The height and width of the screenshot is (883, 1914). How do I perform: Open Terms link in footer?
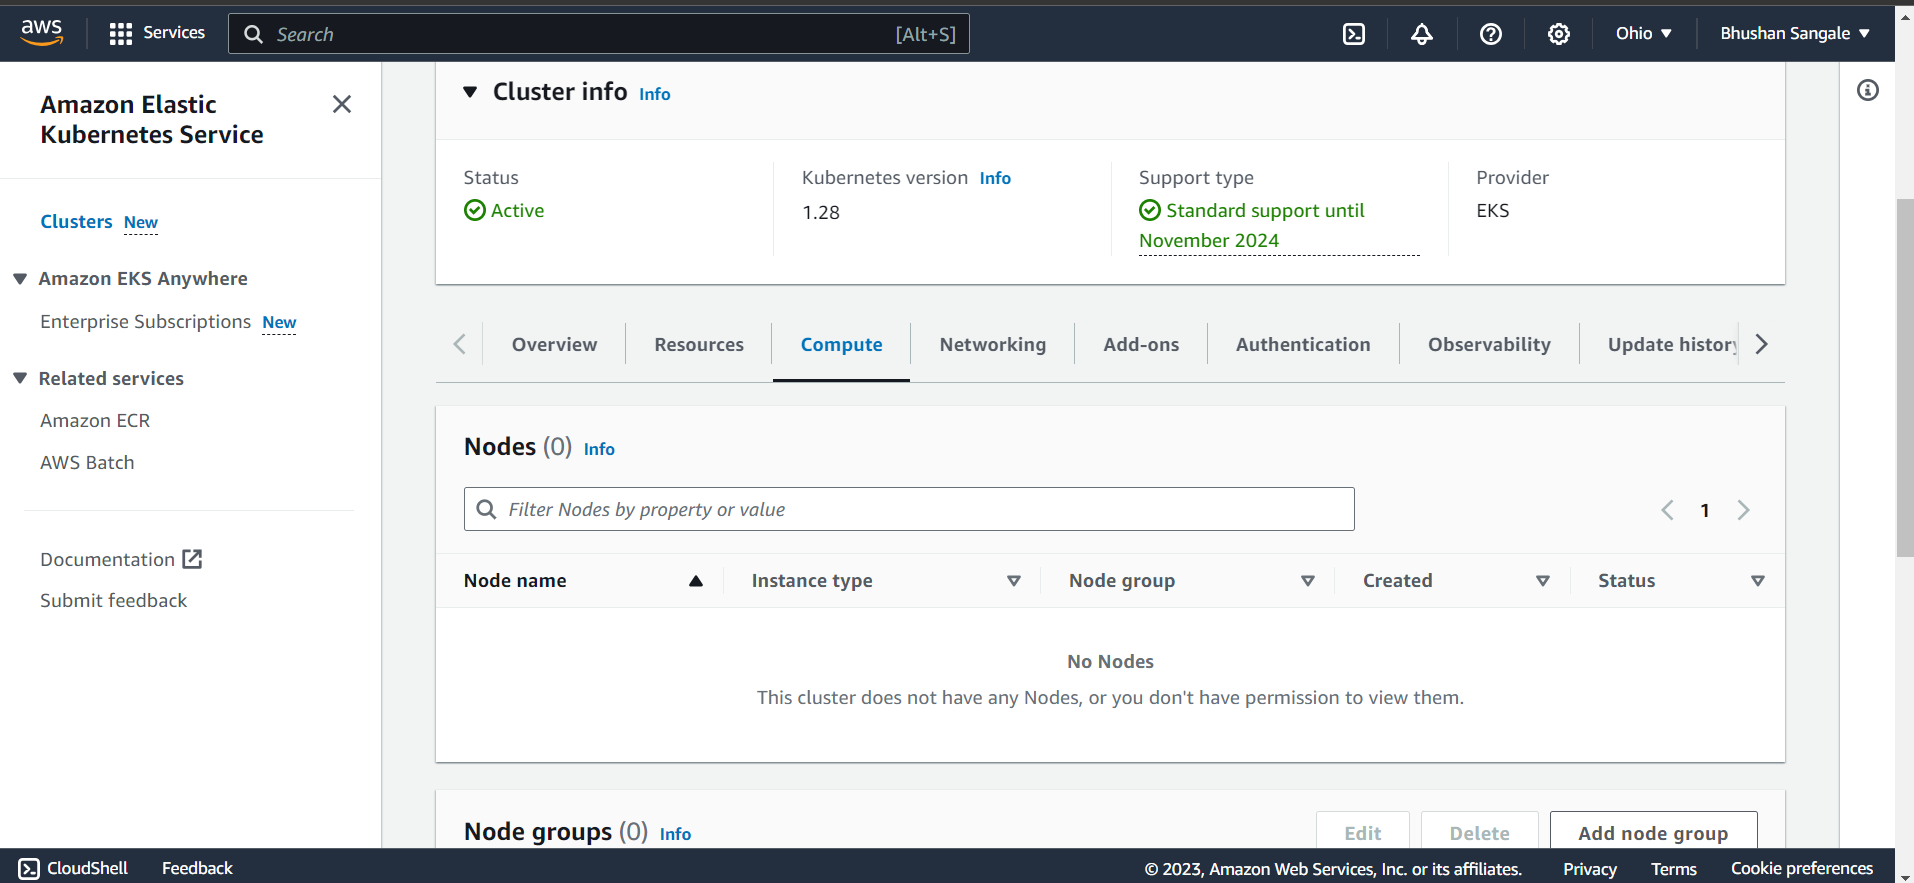click(1673, 869)
